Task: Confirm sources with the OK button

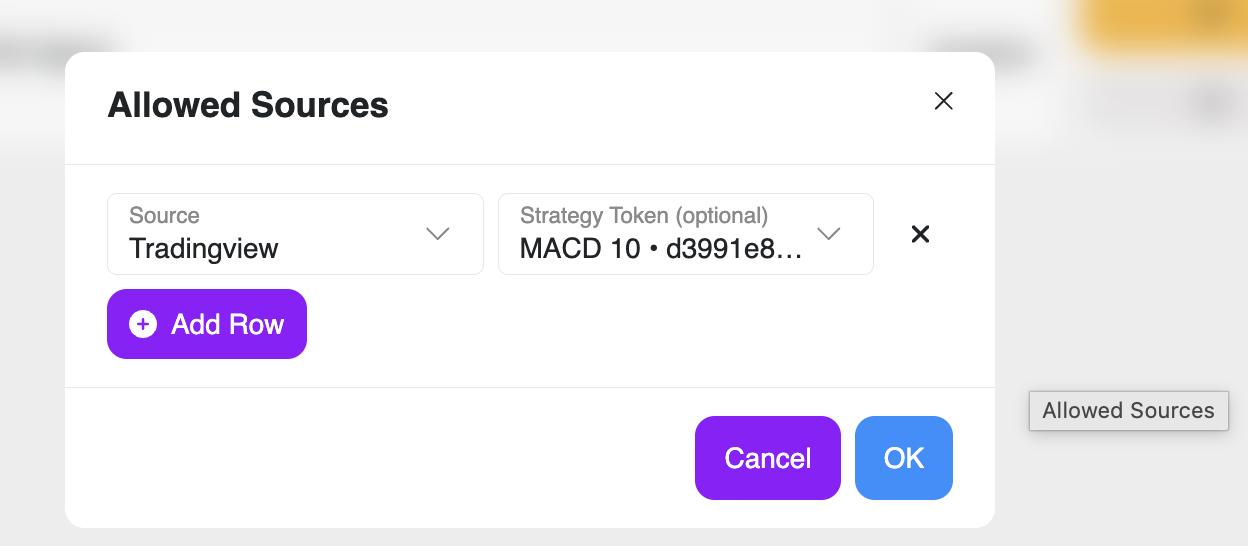Action: click(903, 458)
